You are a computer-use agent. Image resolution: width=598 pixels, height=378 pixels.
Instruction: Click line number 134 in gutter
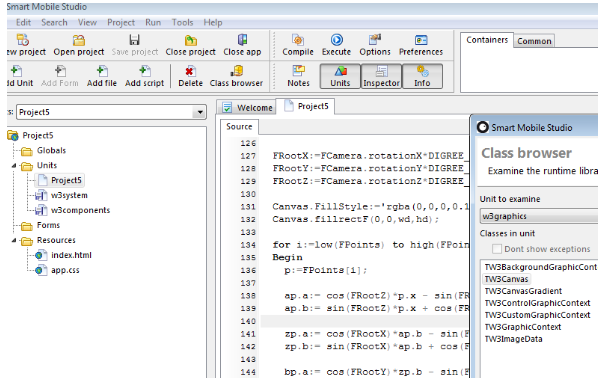(x=248, y=245)
